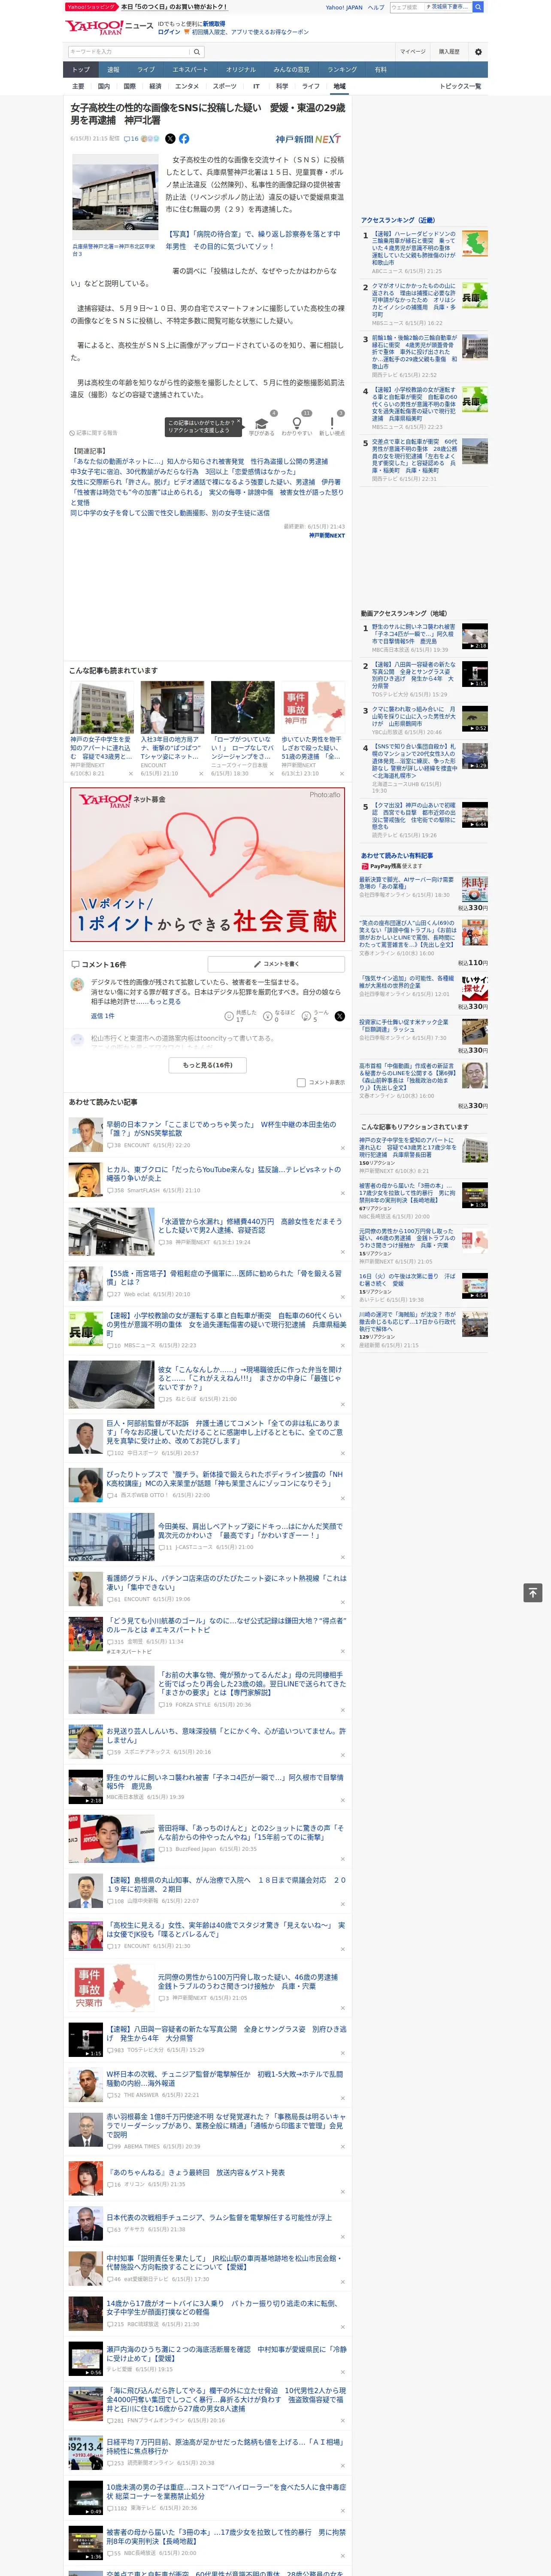
Task: Click the 神戸新聞NEXT link under the update time
Action: [x=327, y=536]
